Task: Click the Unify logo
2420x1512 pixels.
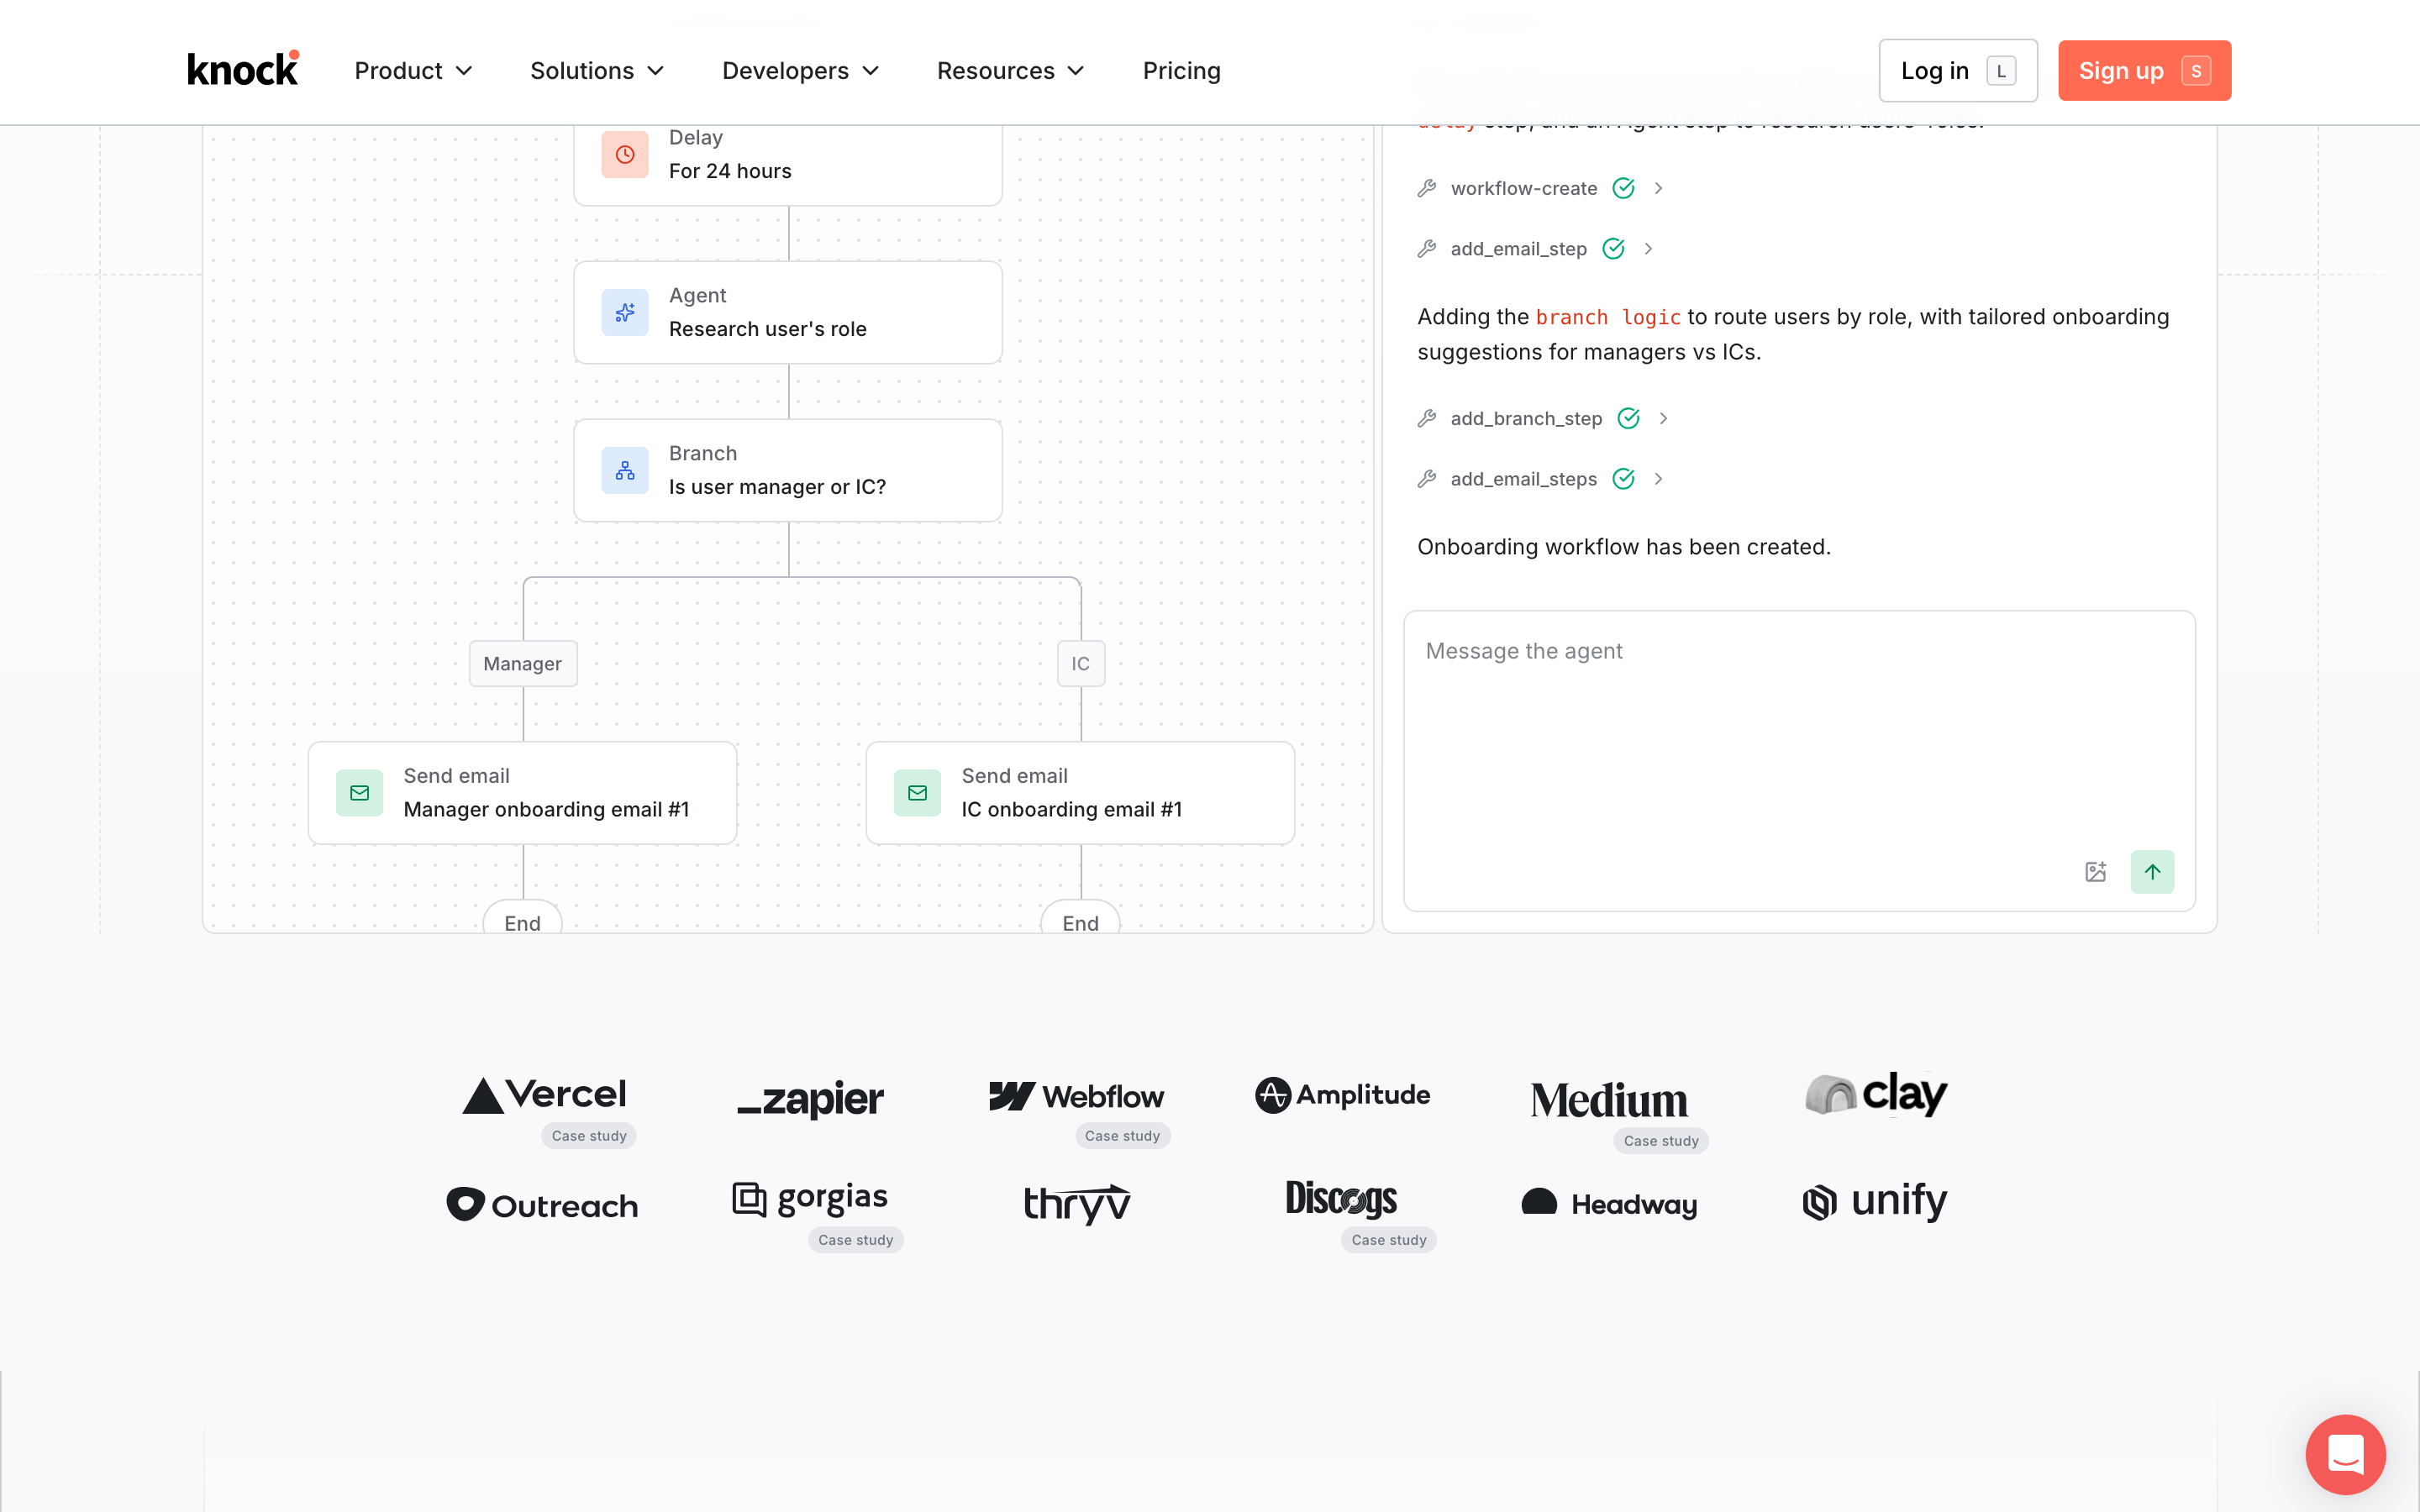Action: click(x=1875, y=1201)
